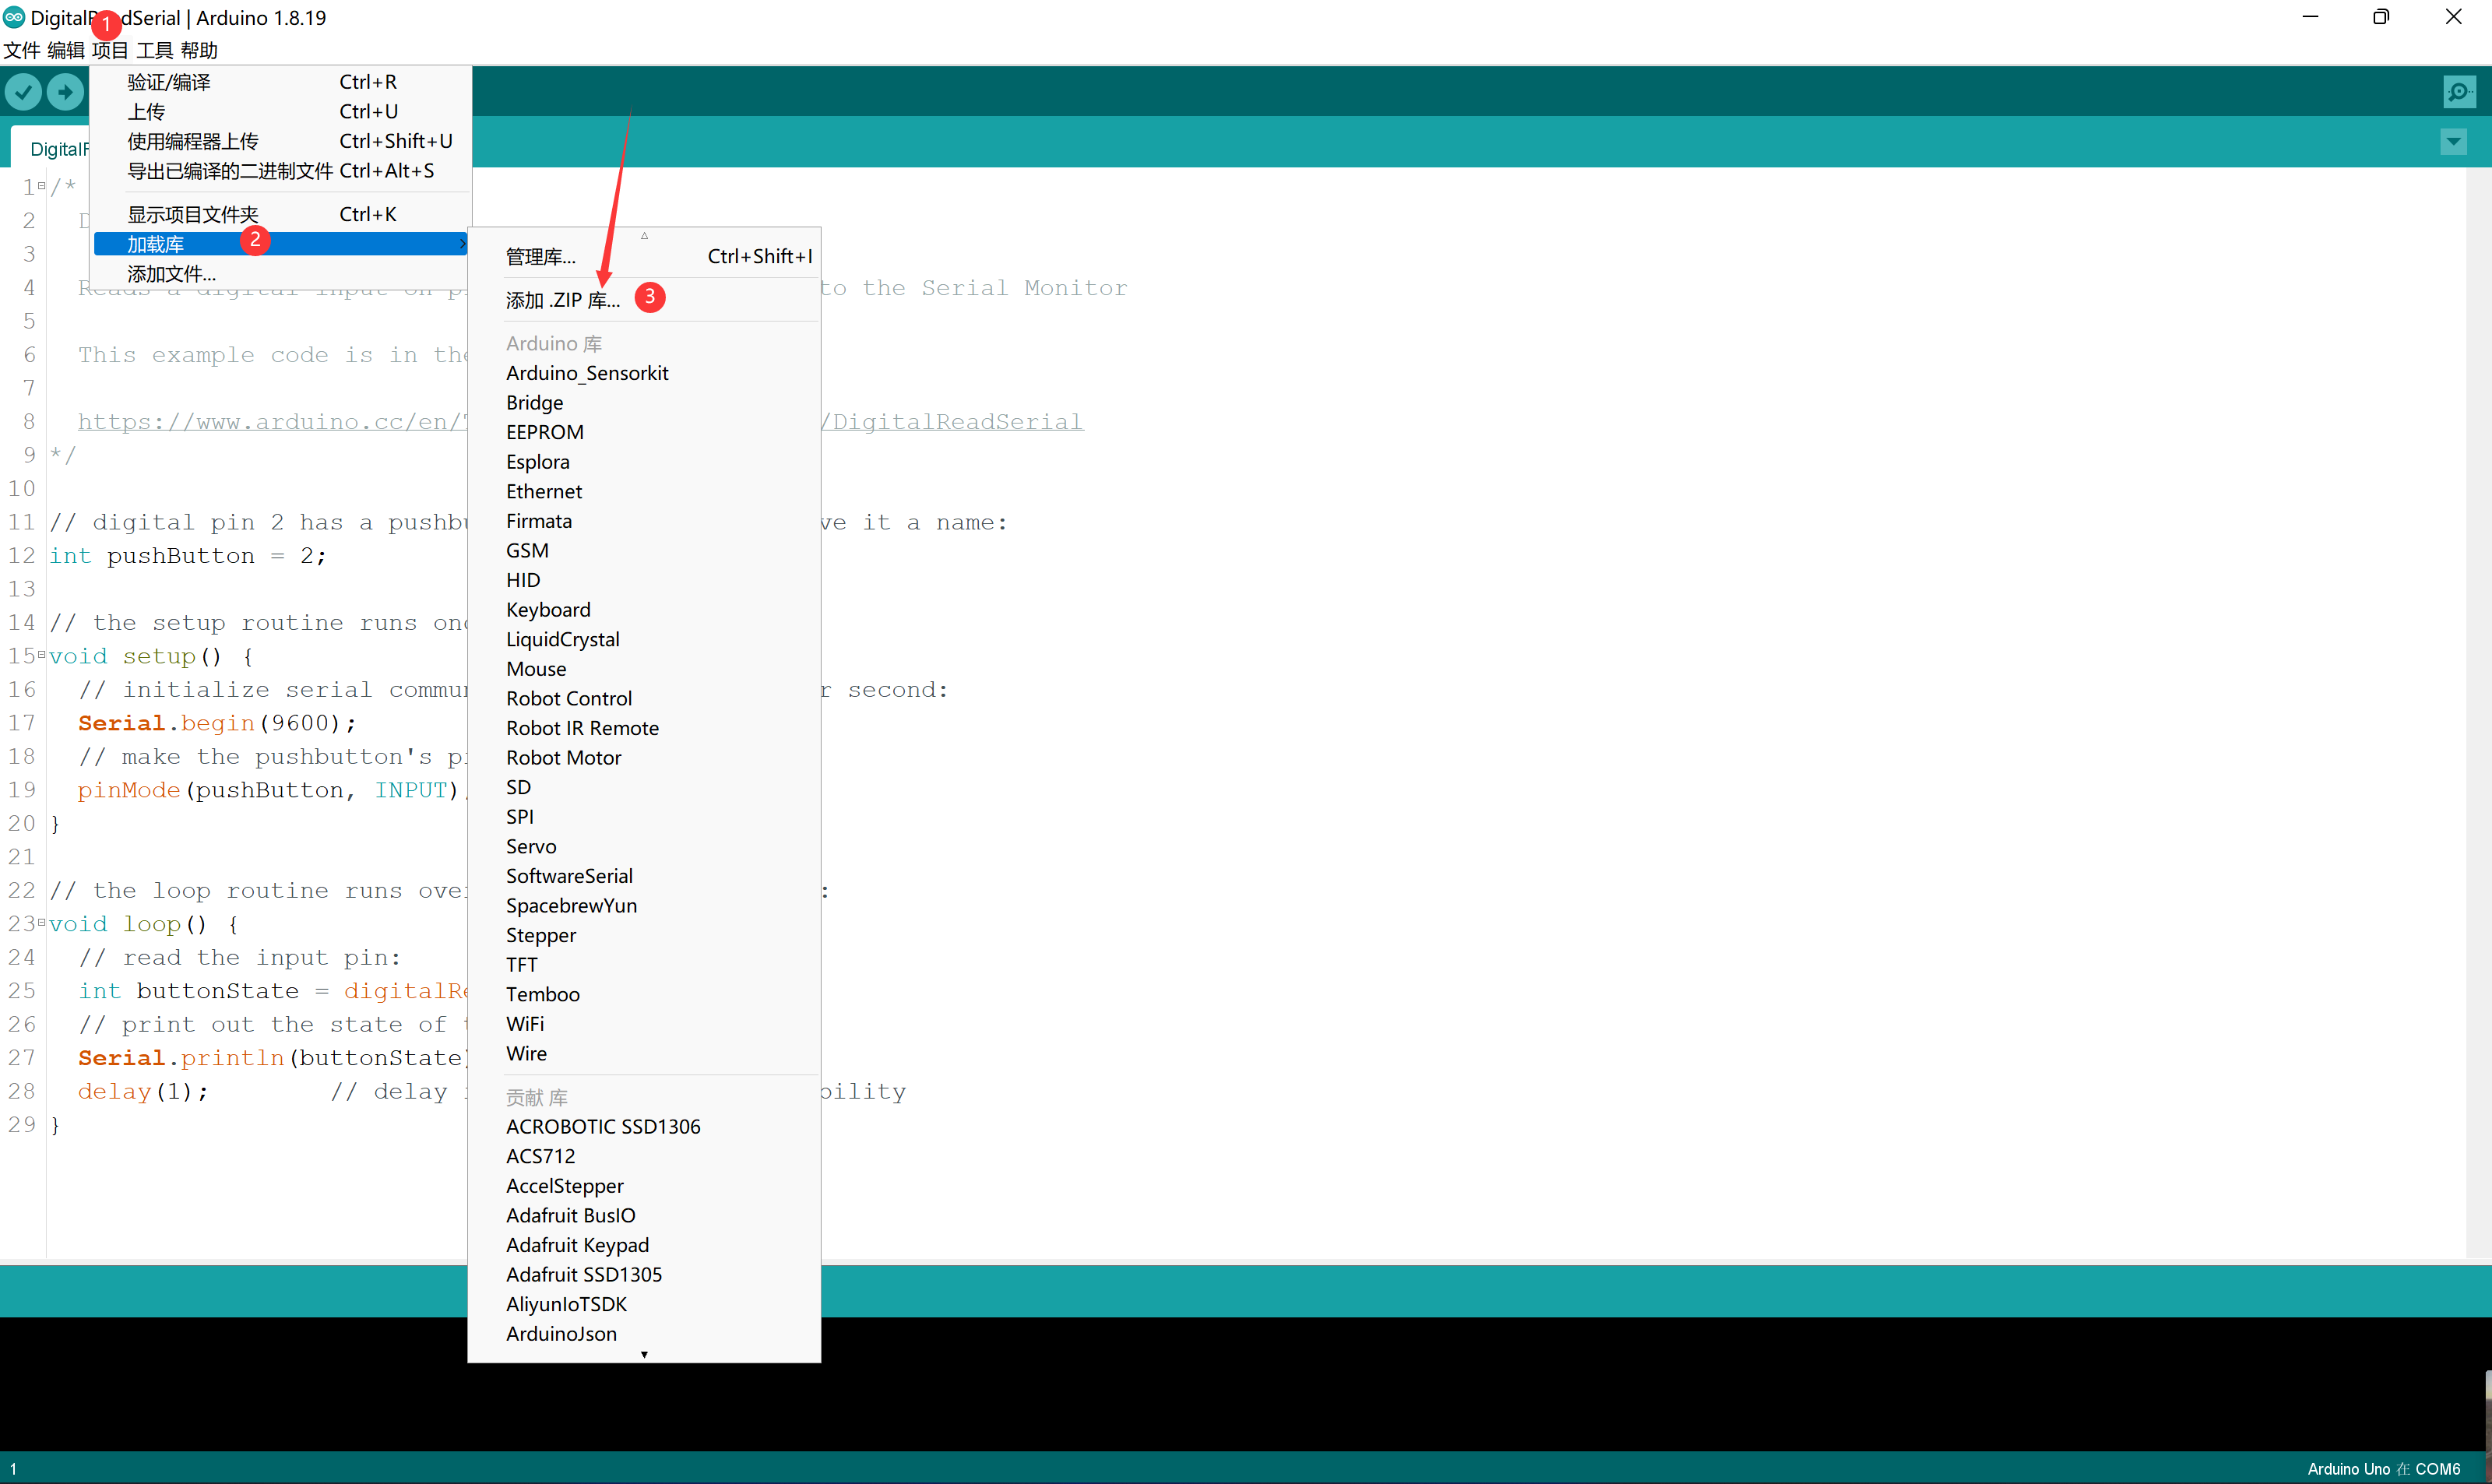
Task: Click the Verify checkmark toolbar icon
Action: point(23,93)
